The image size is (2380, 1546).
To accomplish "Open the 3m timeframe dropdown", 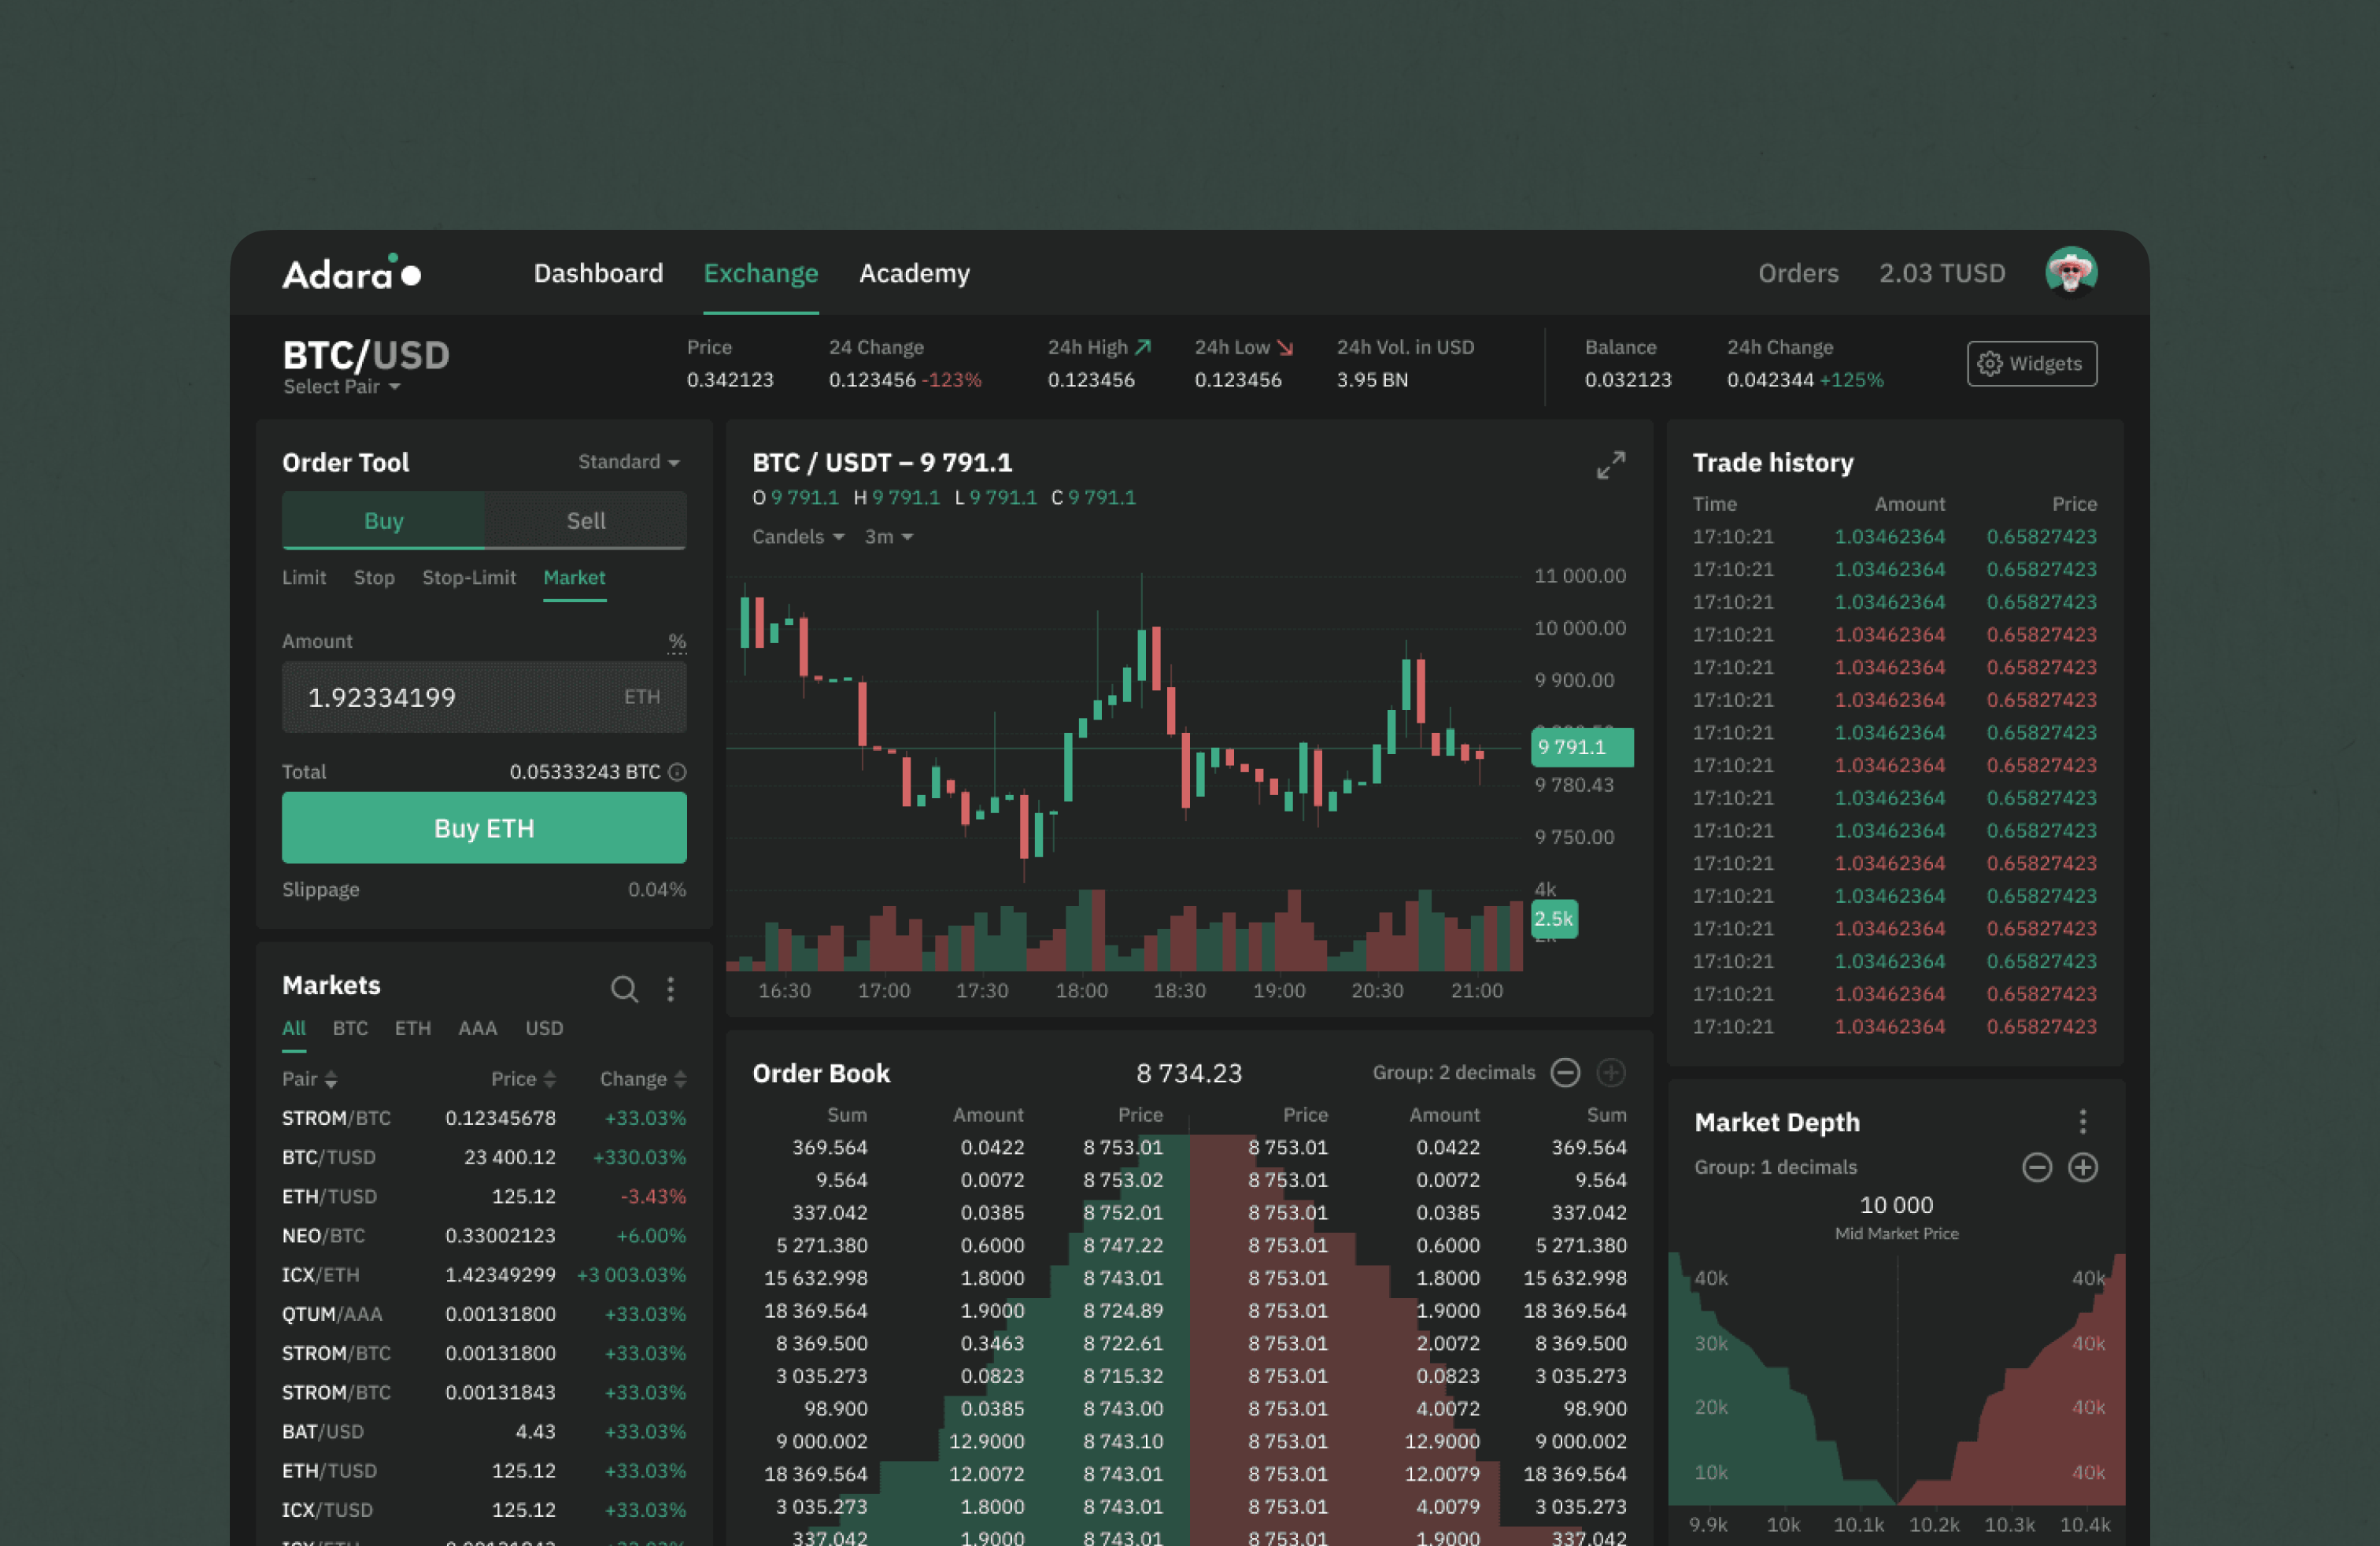I will click(888, 537).
